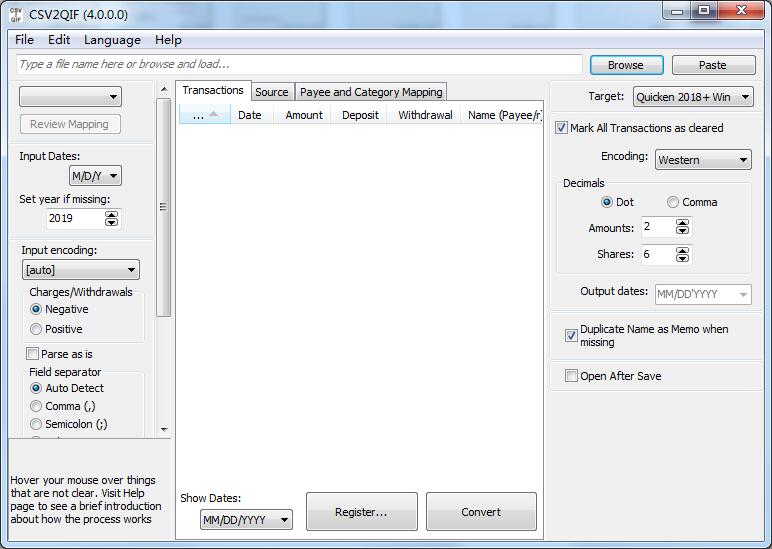The height and width of the screenshot is (549, 772).
Task: Switch to the Source tab
Action: (x=272, y=92)
